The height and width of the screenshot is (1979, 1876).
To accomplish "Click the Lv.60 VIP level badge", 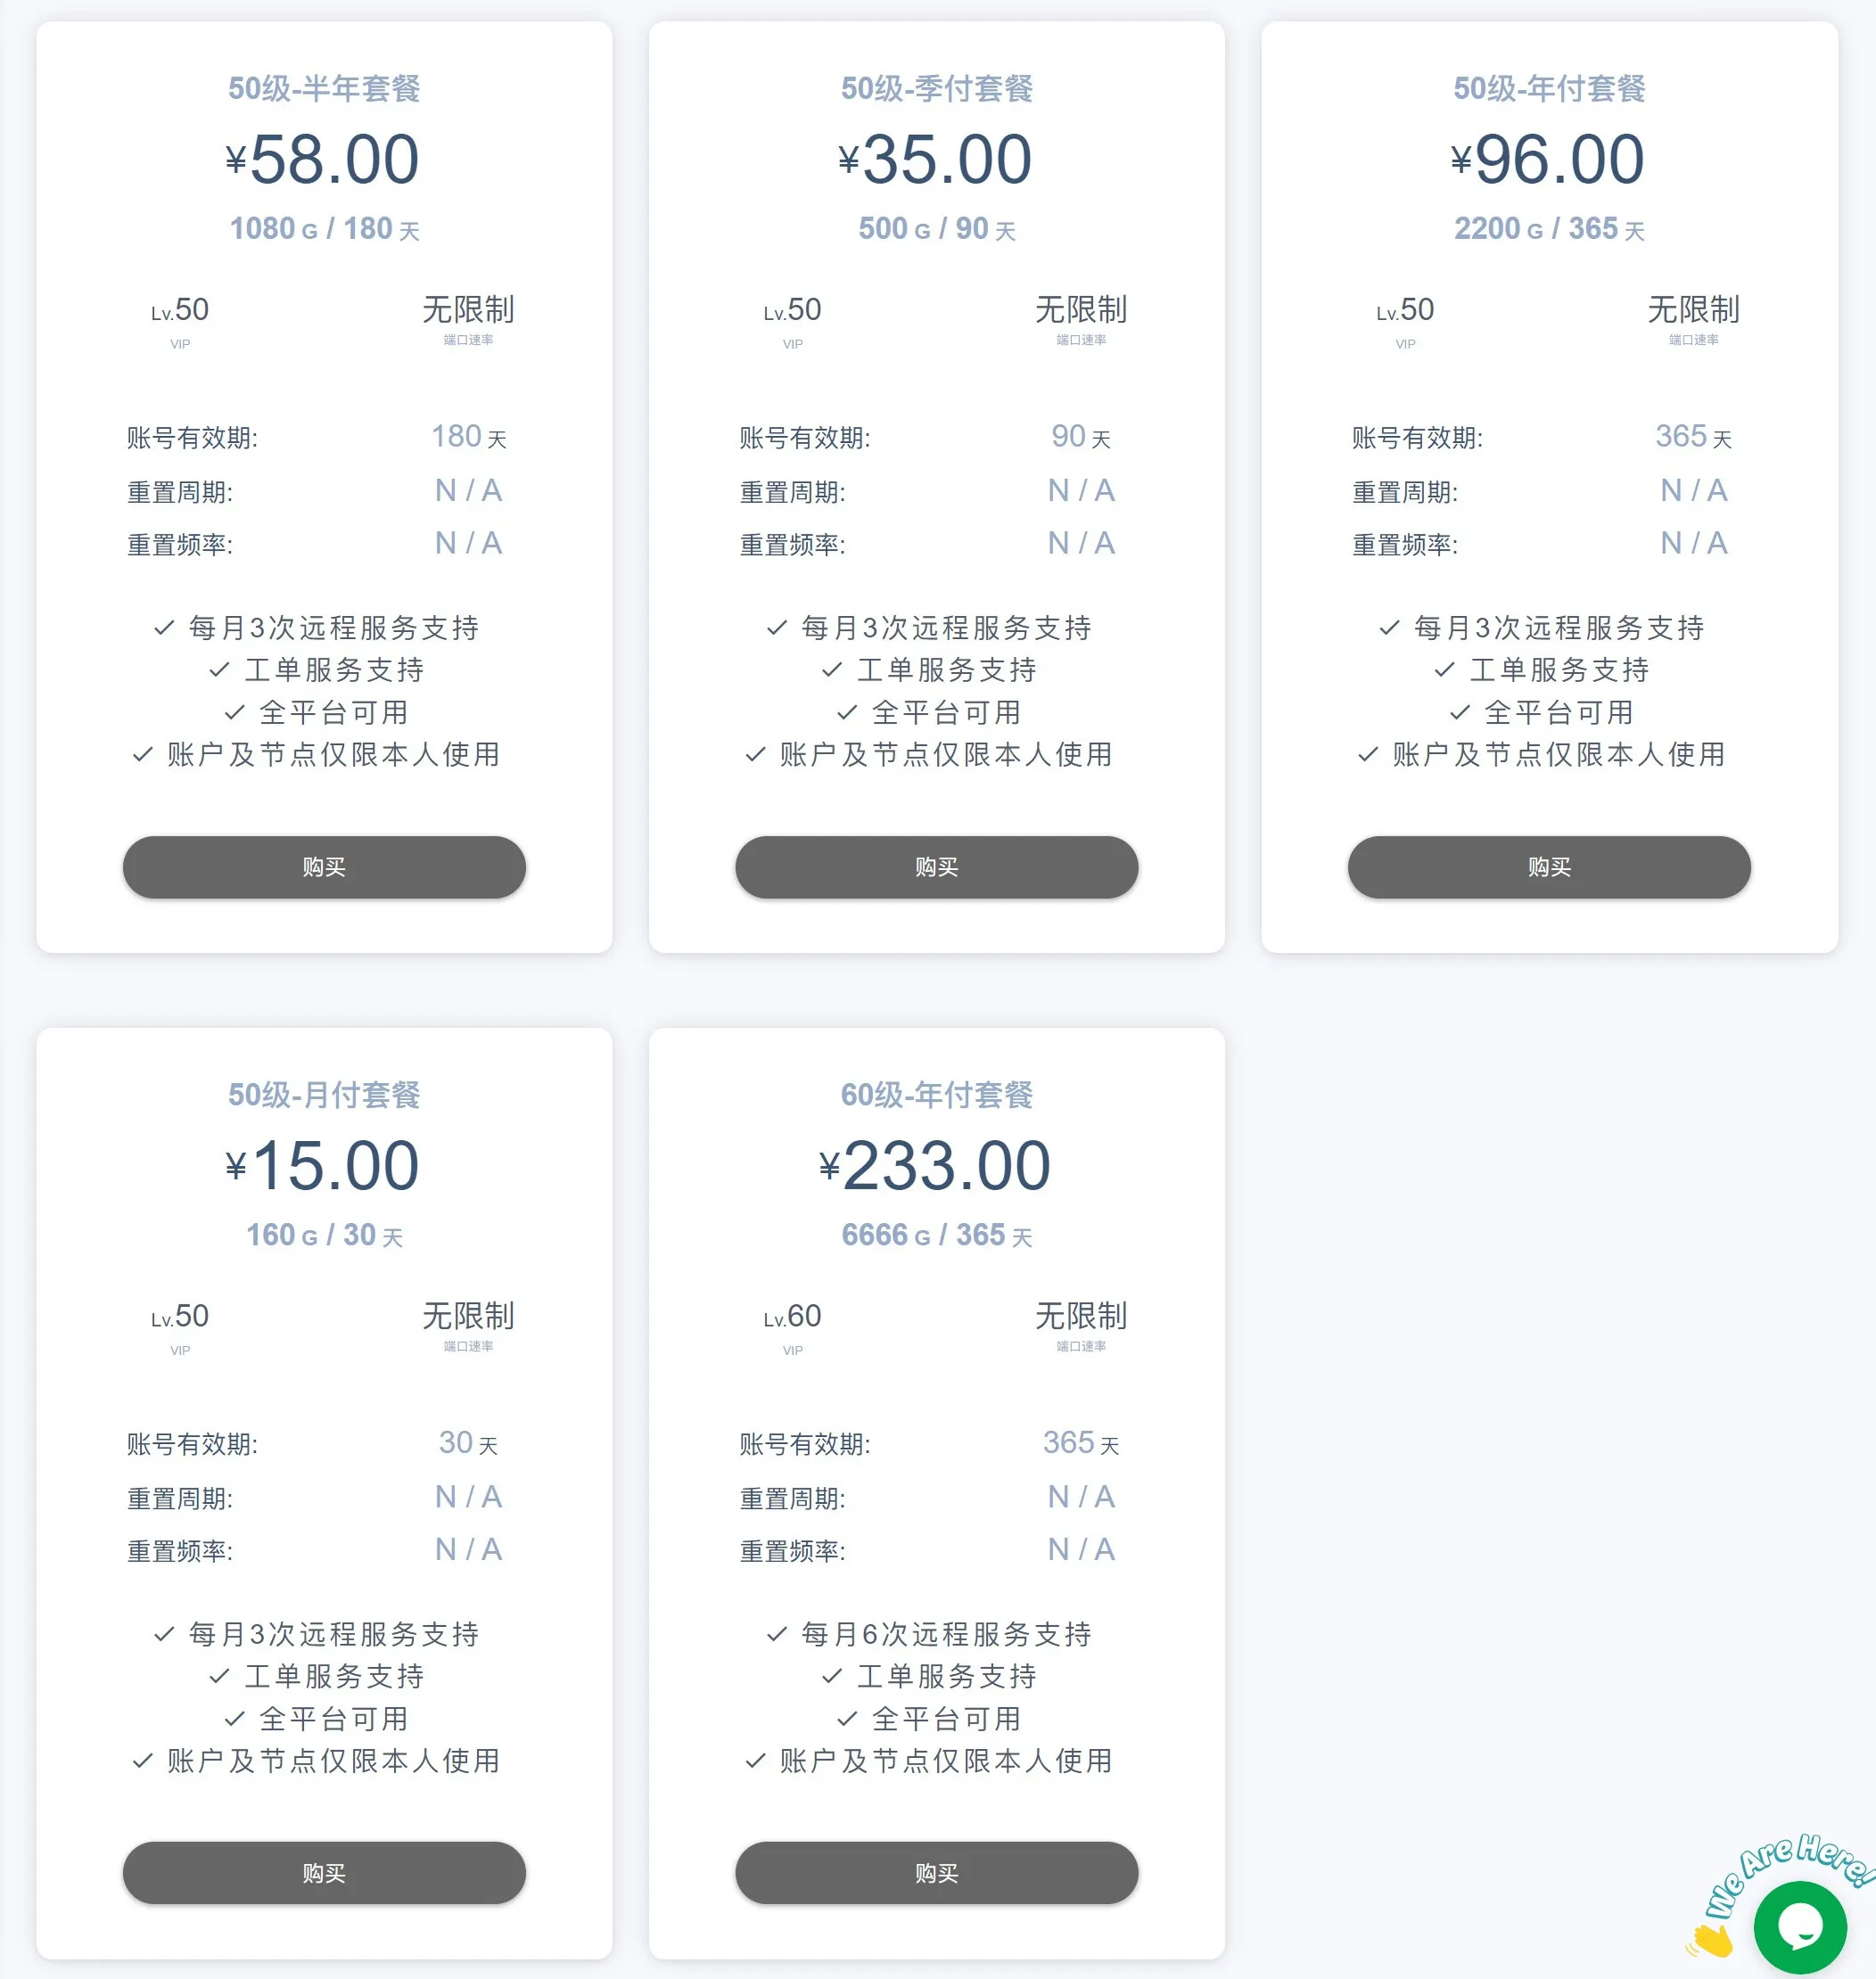I will pyautogui.click(x=792, y=1324).
